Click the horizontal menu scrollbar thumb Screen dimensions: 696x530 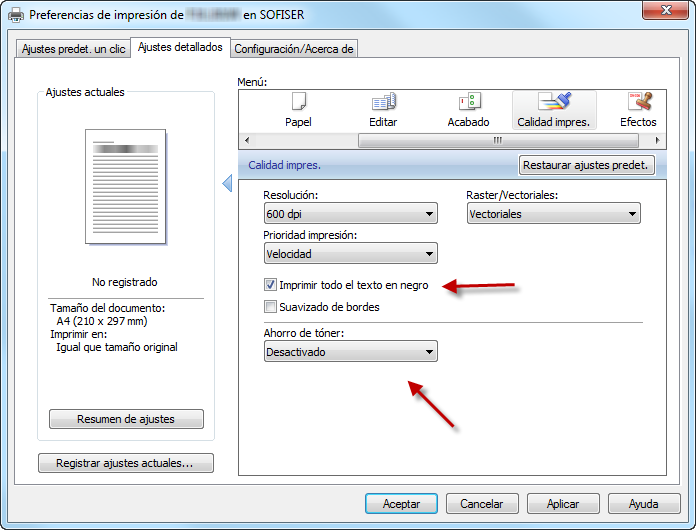[x=497, y=141]
